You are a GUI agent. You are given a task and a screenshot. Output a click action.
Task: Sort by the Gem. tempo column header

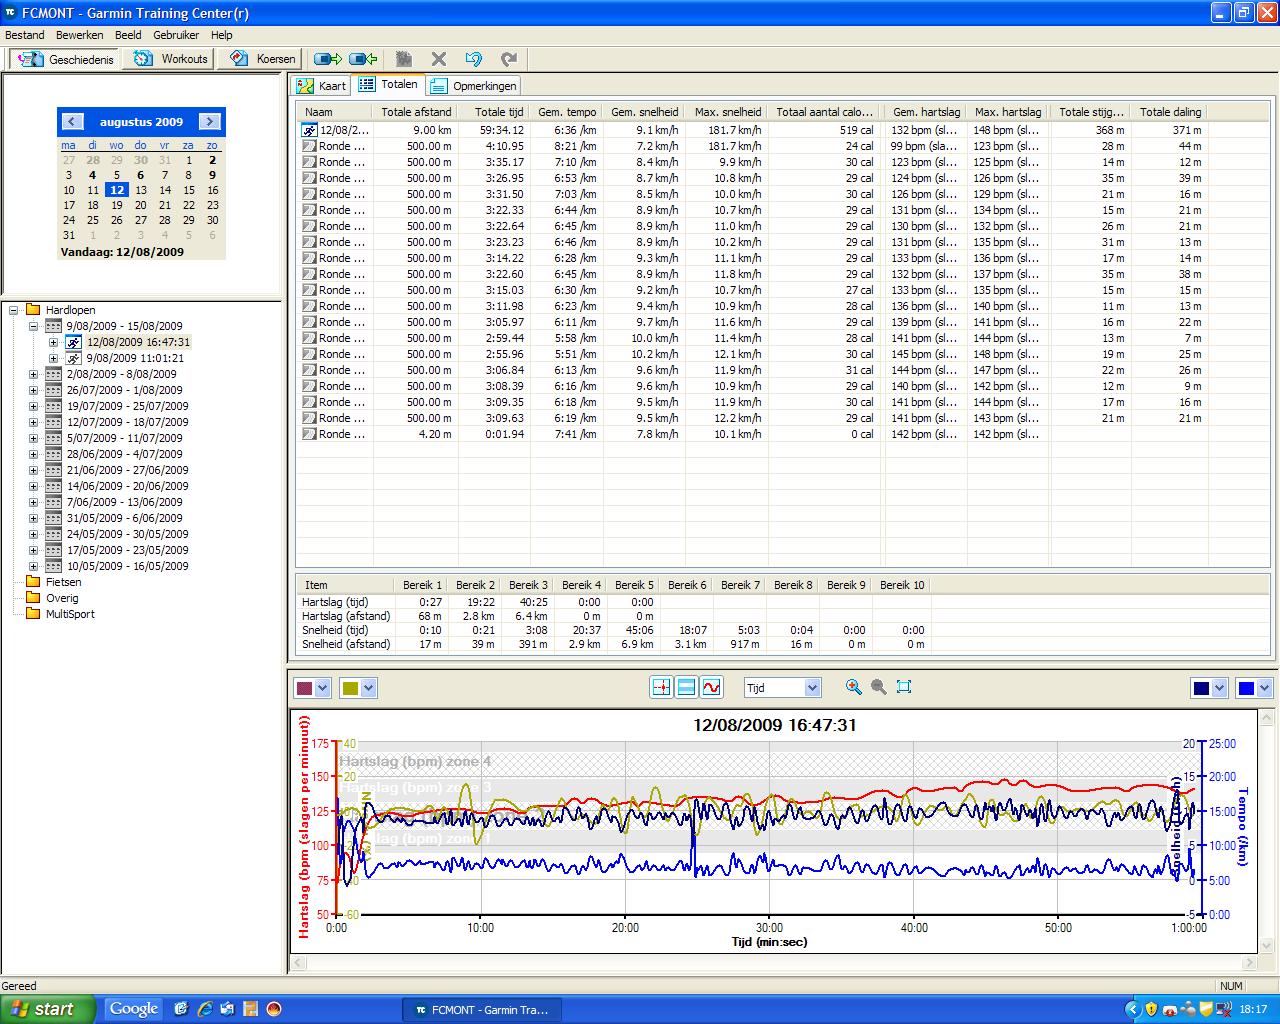566,112
